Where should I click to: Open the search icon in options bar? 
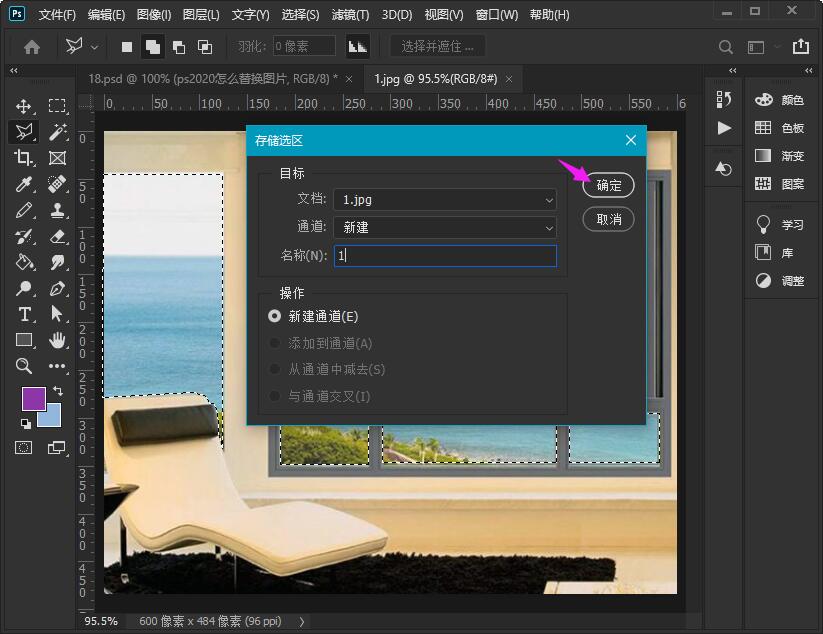coord(725,47)
